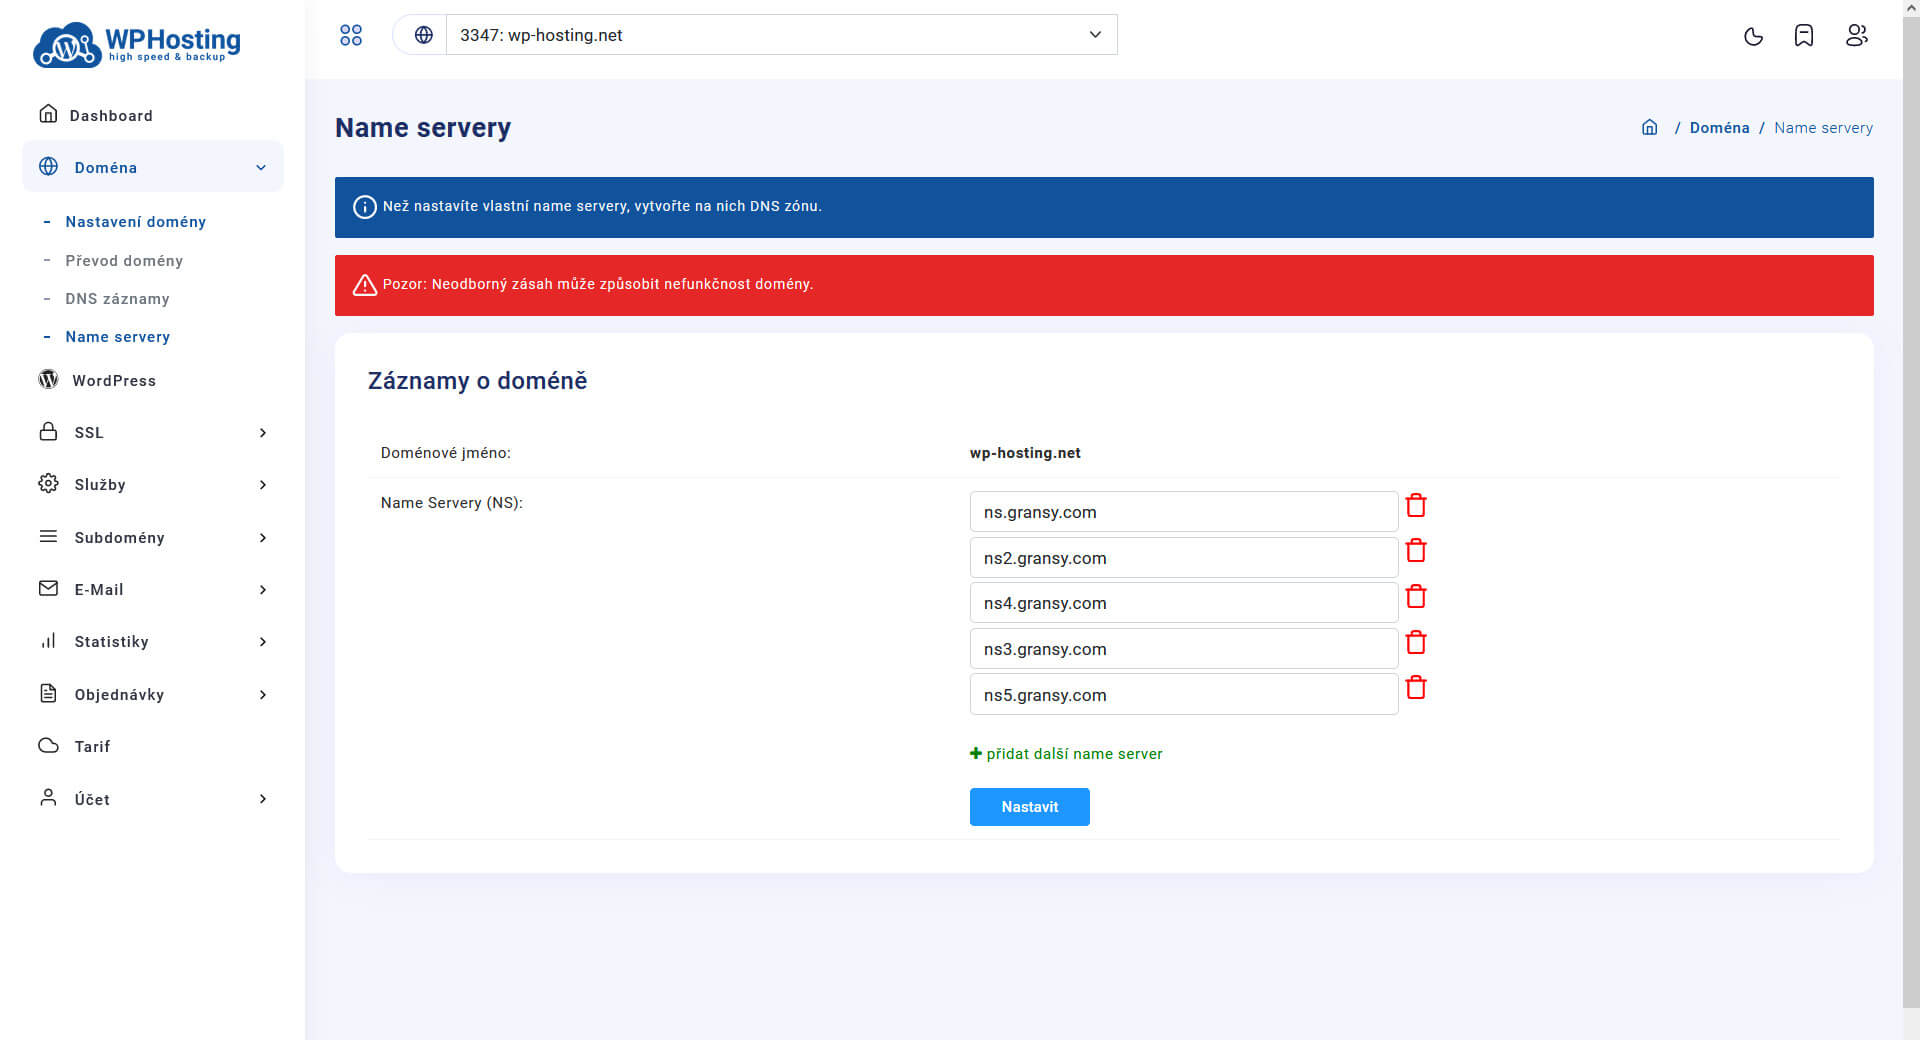Open DNS záznamy submenu item
The width and height of the screenshot is (1920, 1040).
pos(117,299)
